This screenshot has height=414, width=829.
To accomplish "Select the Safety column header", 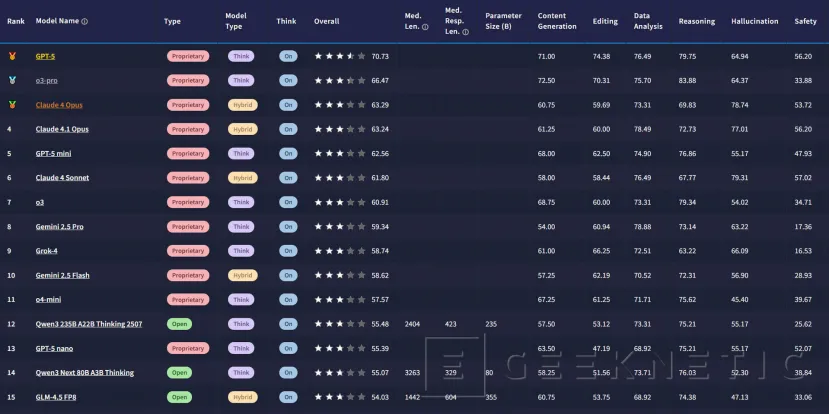I will (x=805, y=21).
